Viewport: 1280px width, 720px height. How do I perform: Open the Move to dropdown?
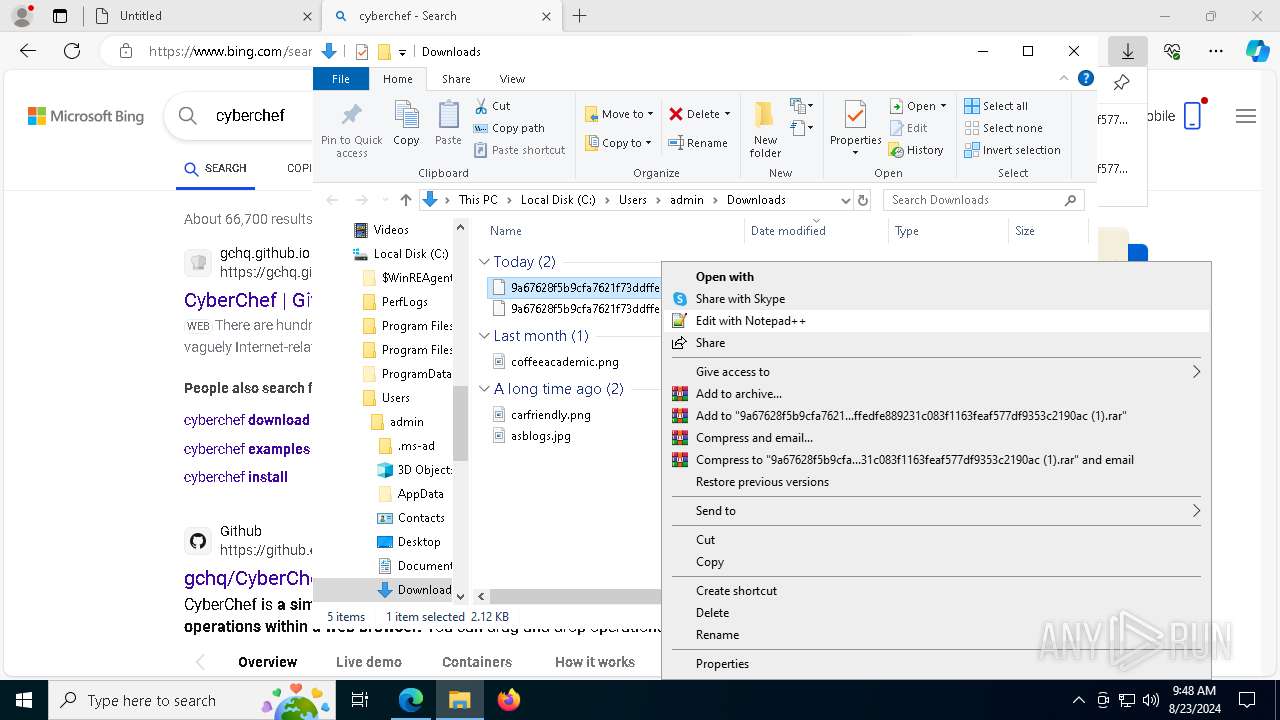[619, 114]
